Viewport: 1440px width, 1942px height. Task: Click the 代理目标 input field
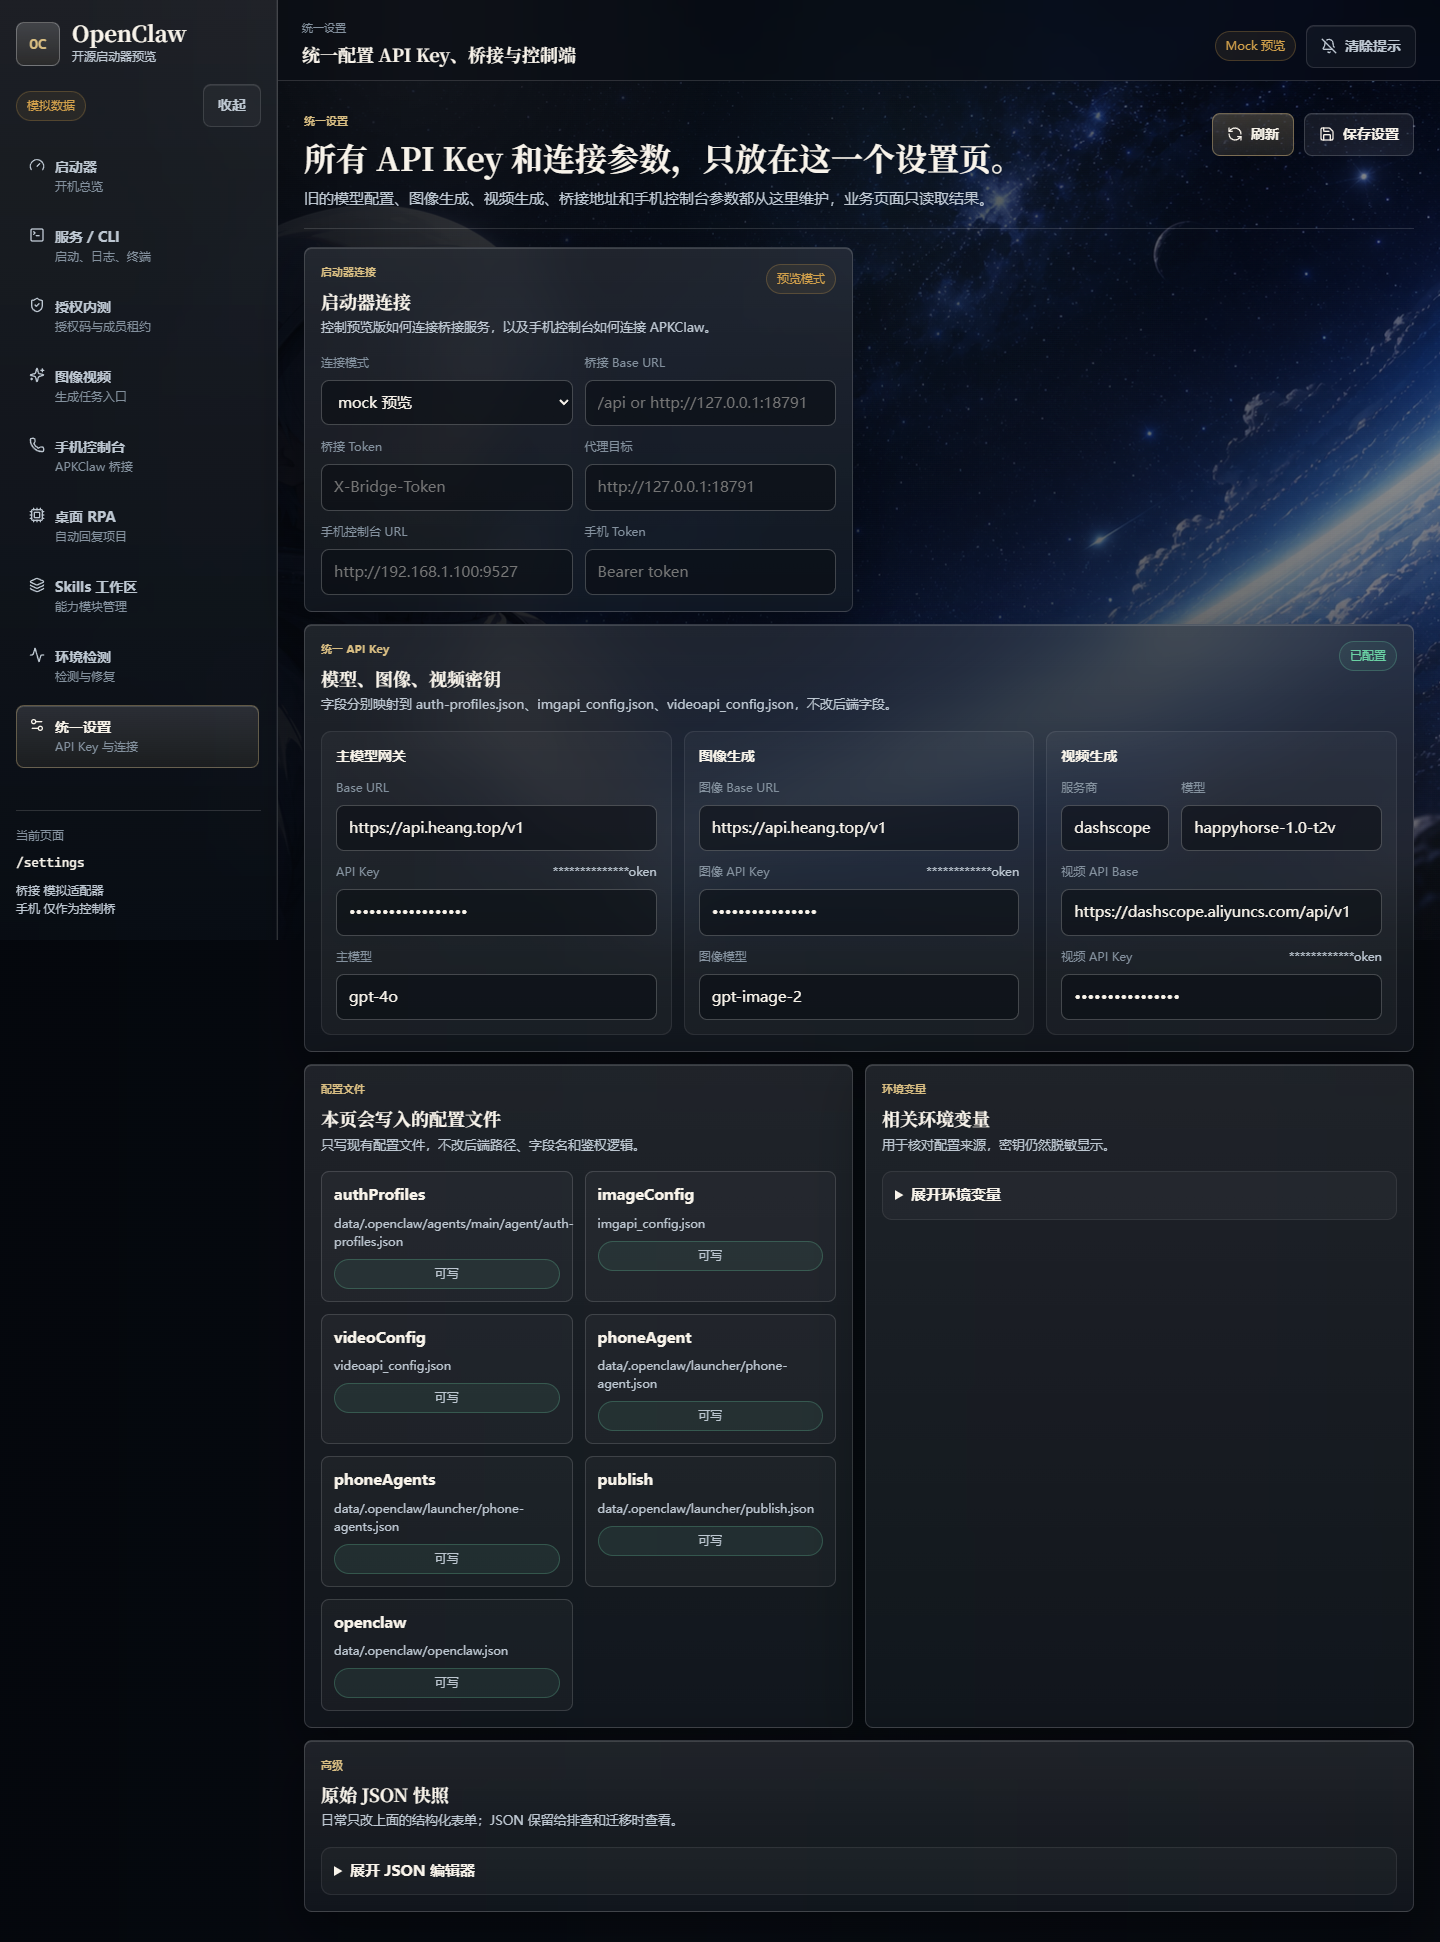(710, 487)
